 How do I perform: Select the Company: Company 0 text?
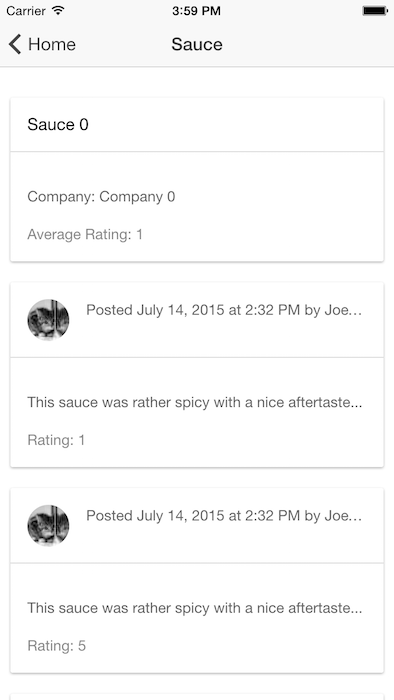pos(101,196)
